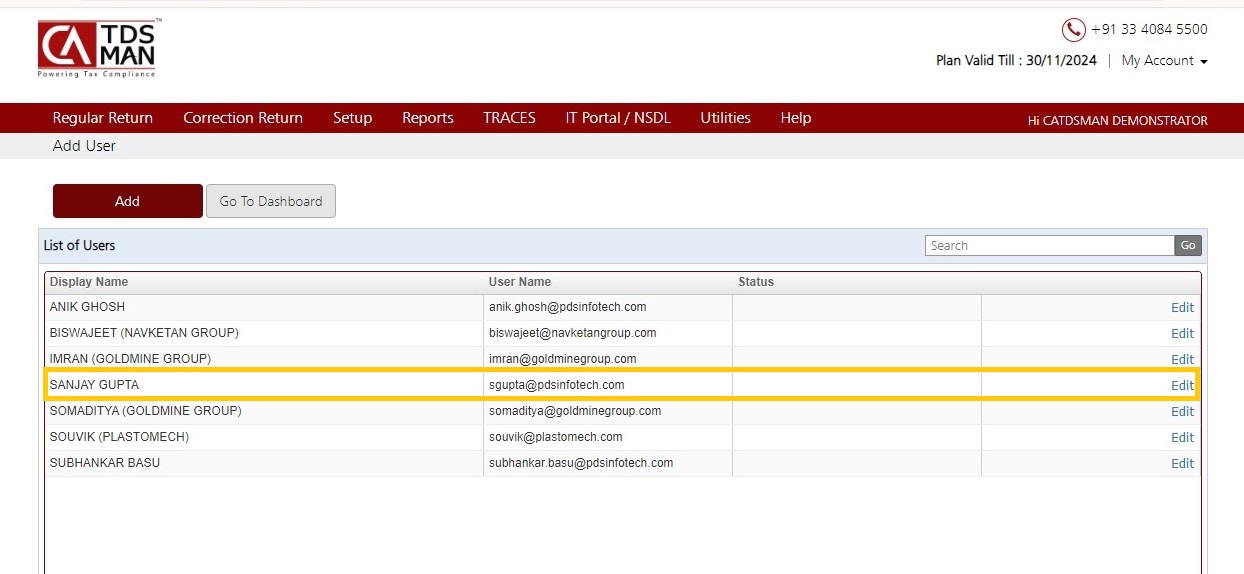Sort by the Display Name column header
Image resolution: width=1244 pixels, height=574 pixels.
click(x=89, y=282)
